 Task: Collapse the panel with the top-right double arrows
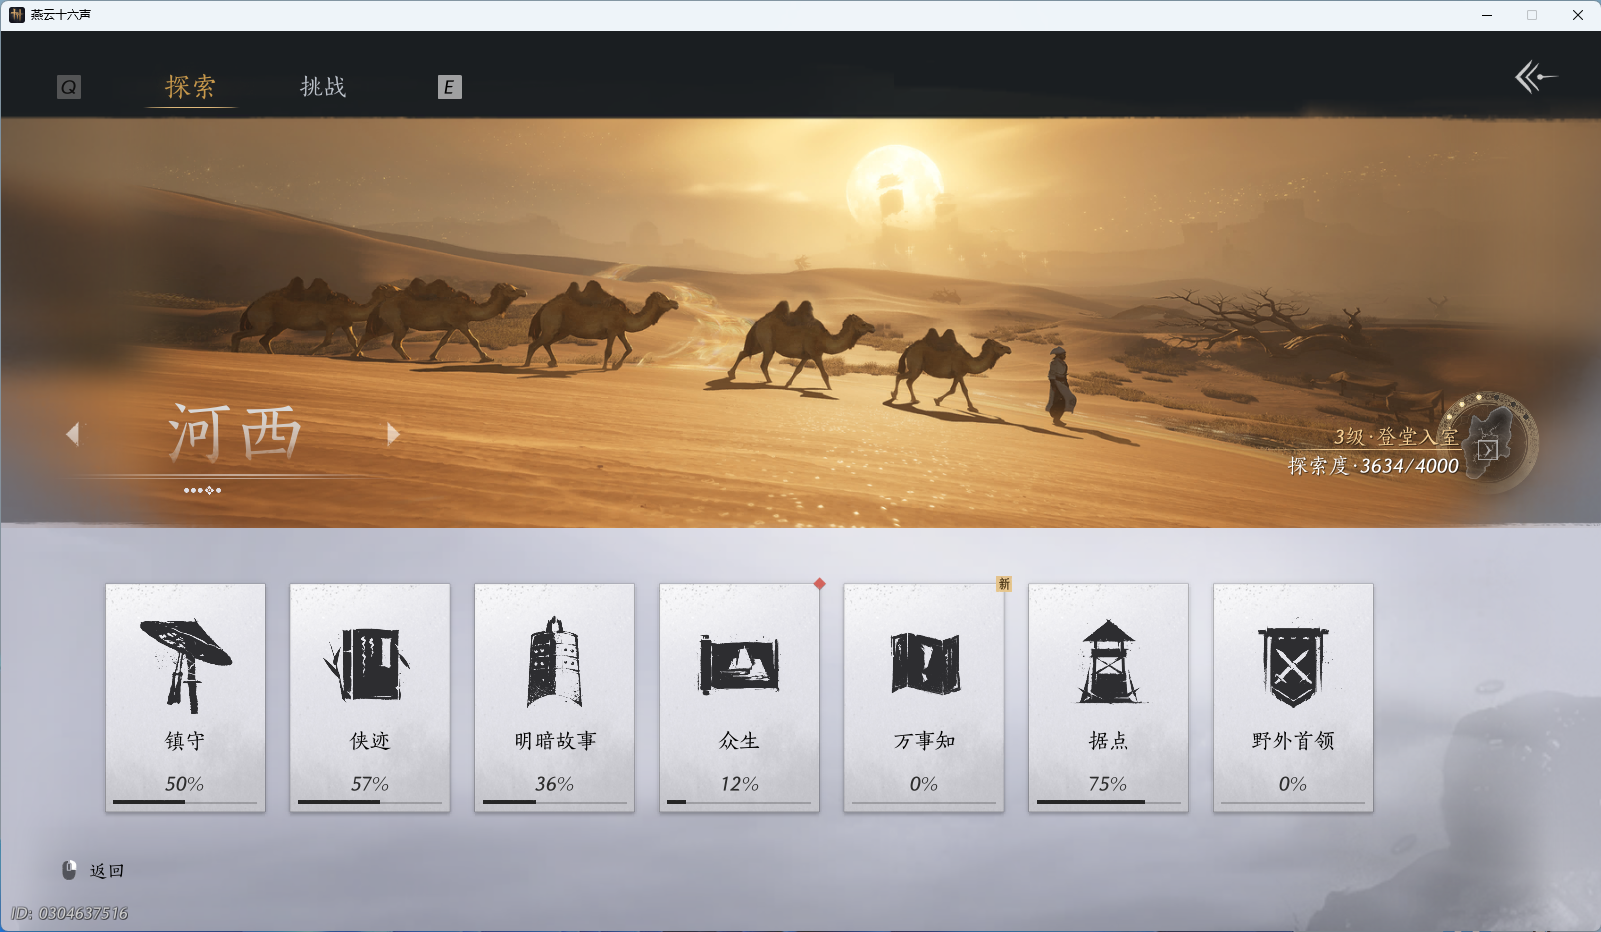pyautogui.click(x=1537, y=77)
